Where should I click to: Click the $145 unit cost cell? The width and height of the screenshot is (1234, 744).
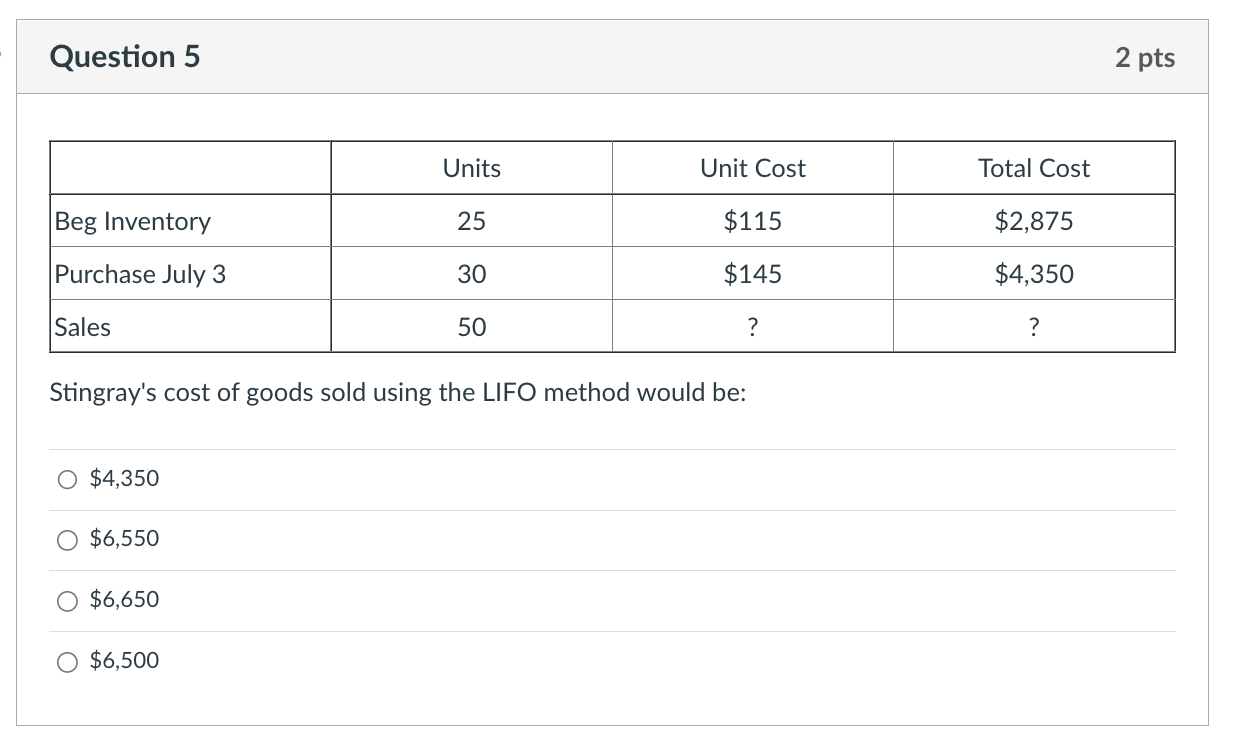pos(752,274)
